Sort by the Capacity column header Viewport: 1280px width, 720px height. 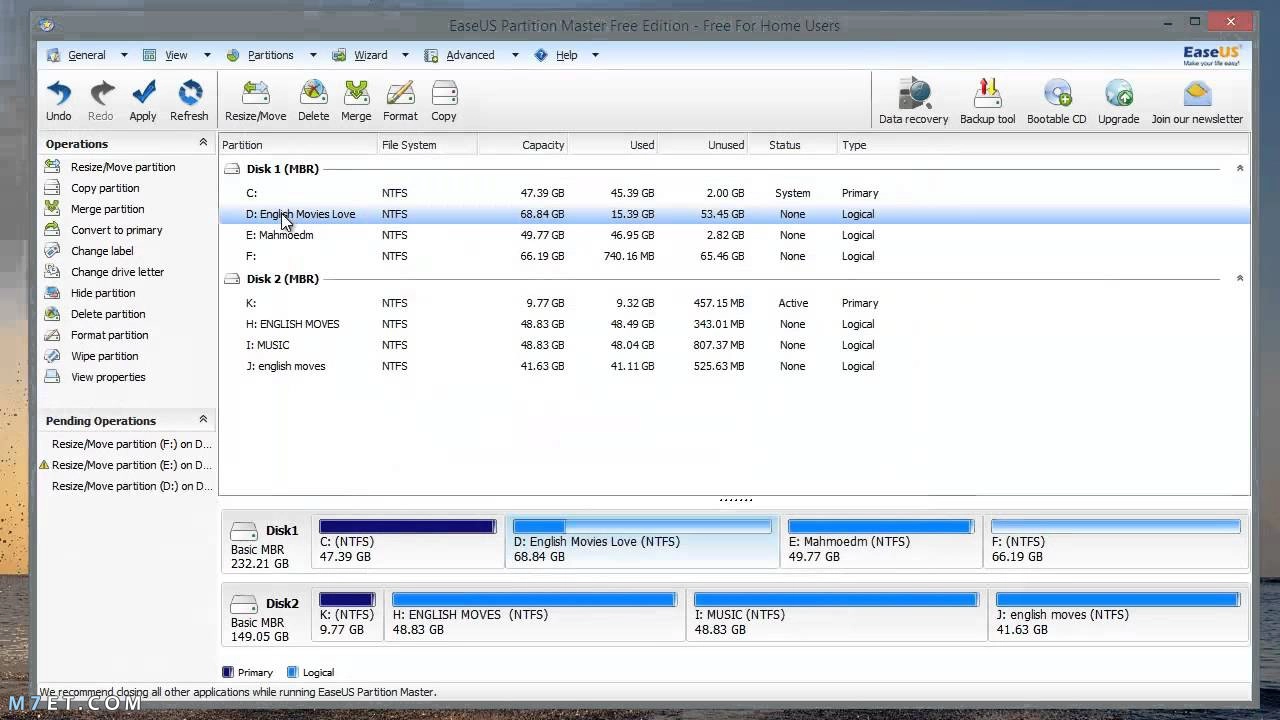coord(523,145)
